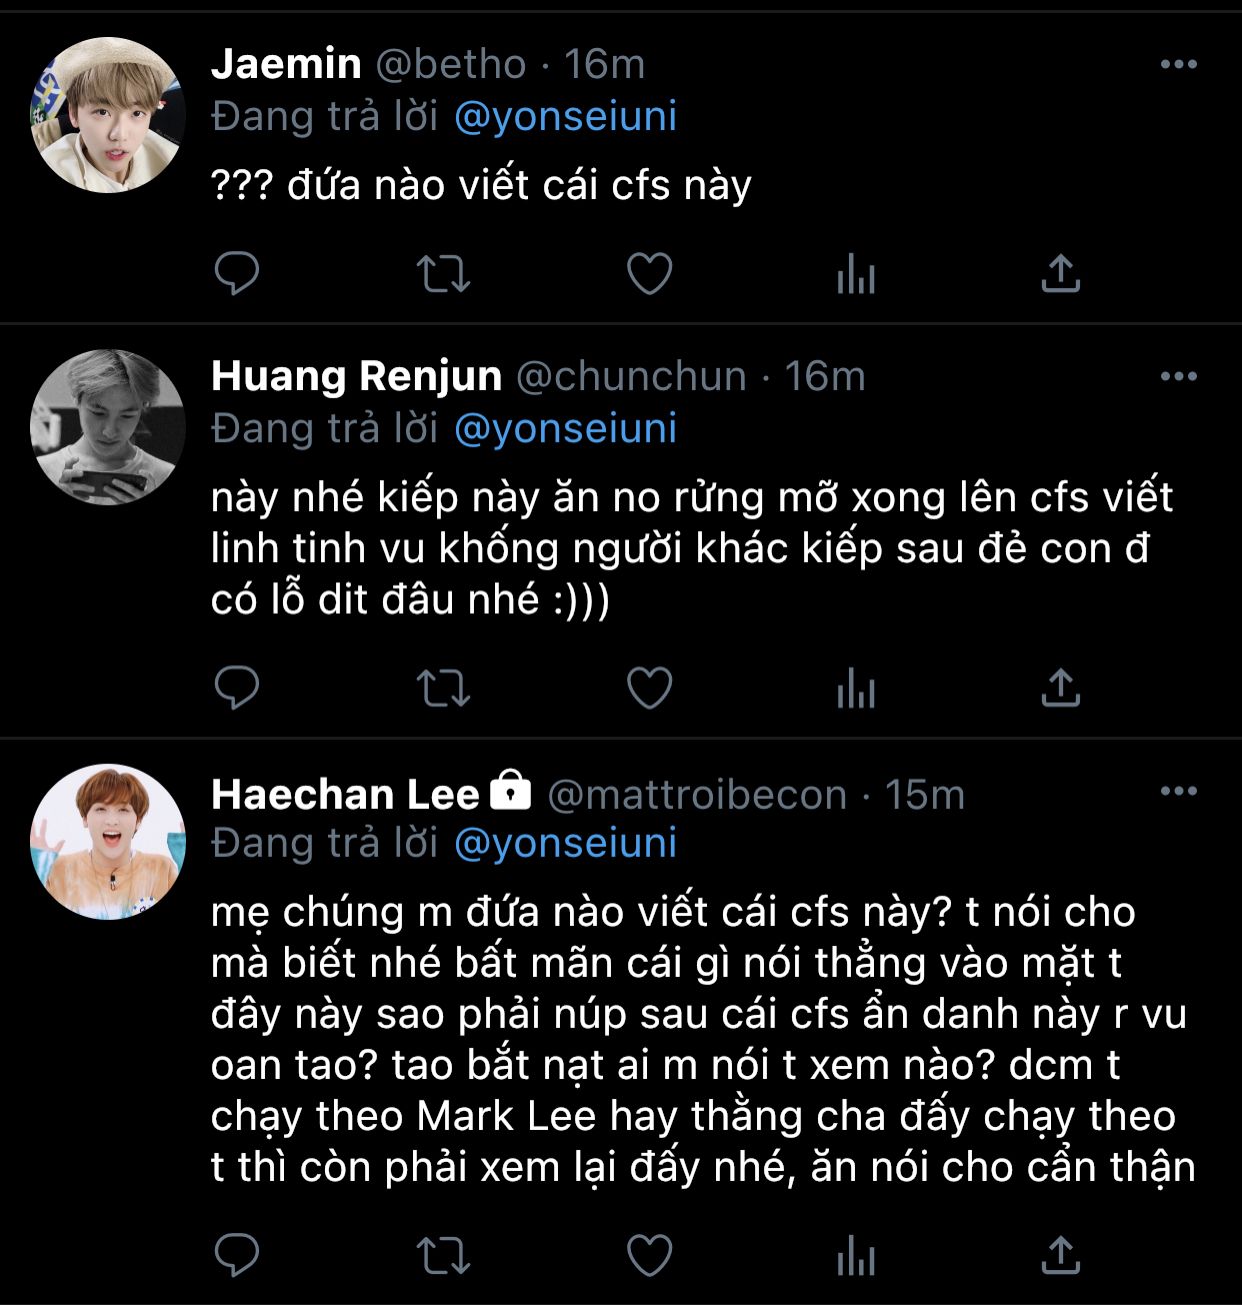Viewport: 1242px width, 1305px height.
Task: View analytics for Haechan Lee's tweet
Action: coord(855,1256)
